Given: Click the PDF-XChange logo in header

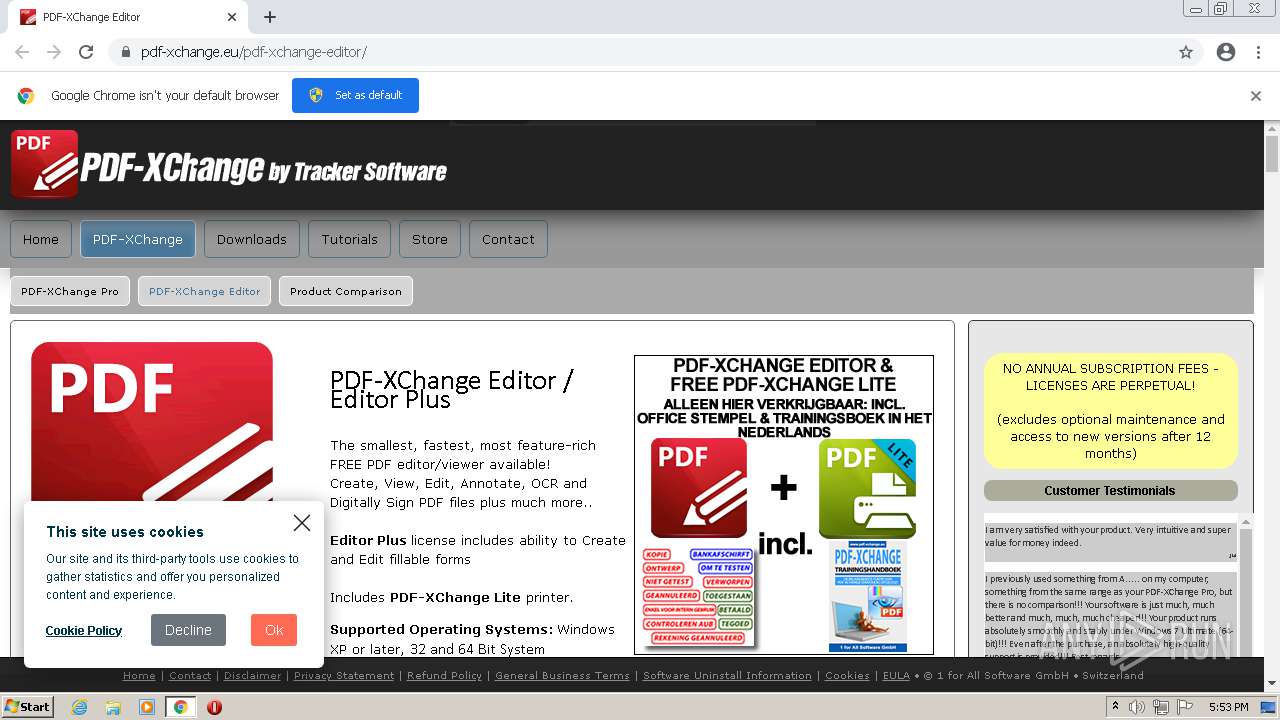Looking at the screenshot, I should tap(229, 165).
